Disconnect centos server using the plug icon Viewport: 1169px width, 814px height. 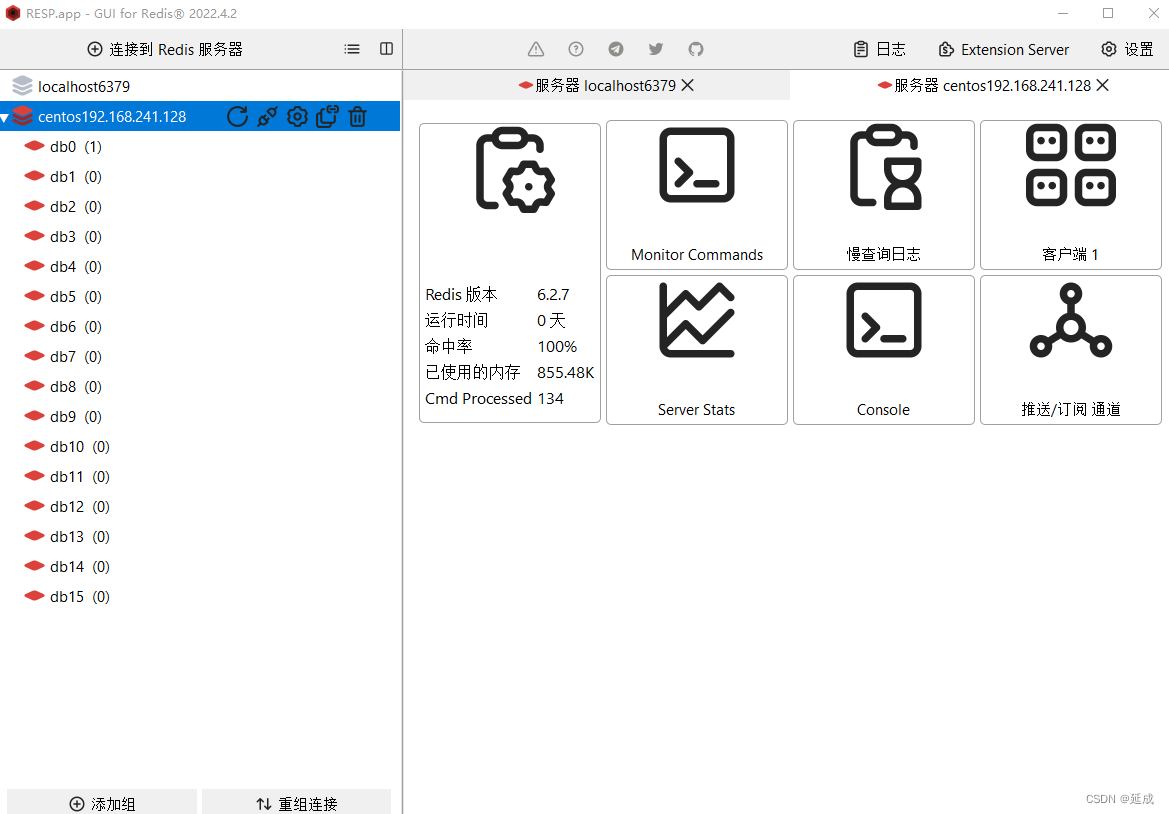267,117
